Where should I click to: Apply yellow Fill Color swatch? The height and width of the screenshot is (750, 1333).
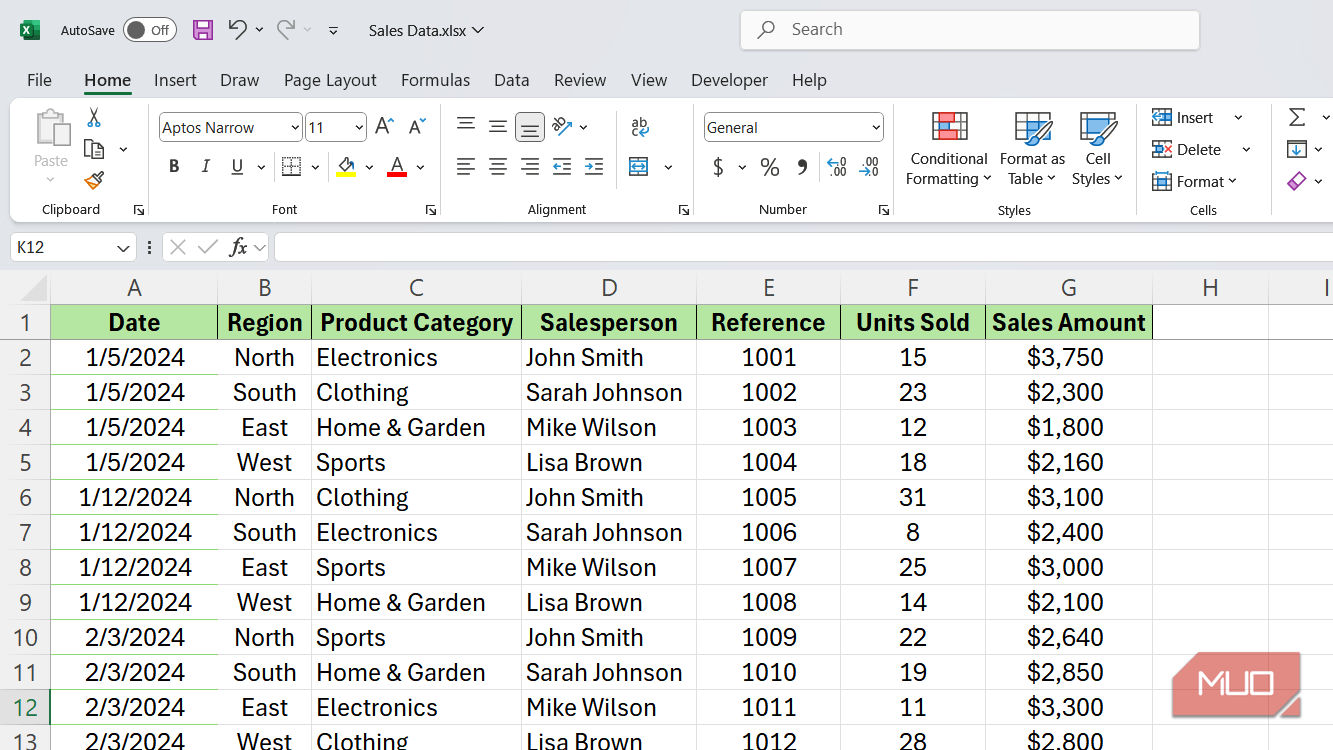[x=346, y=167]
